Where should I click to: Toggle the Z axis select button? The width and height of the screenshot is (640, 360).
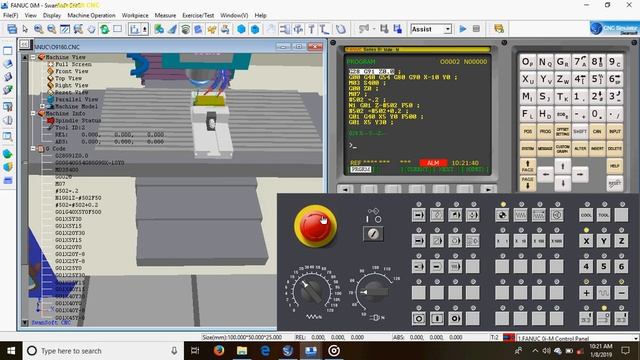pyautogui.click(x=621, y=241)
